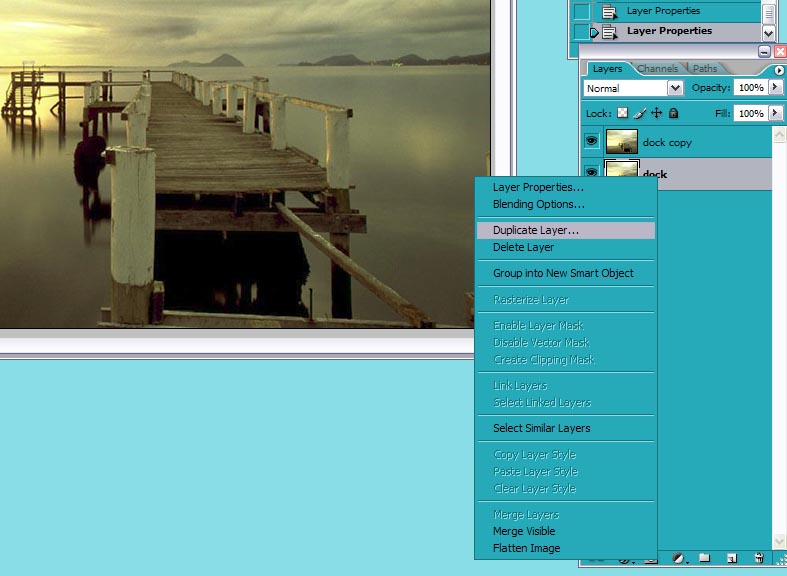This screenshot has height=576, width=787.
Task: Open the Opacity slider arrow
Action: click(x=775, y=87)
